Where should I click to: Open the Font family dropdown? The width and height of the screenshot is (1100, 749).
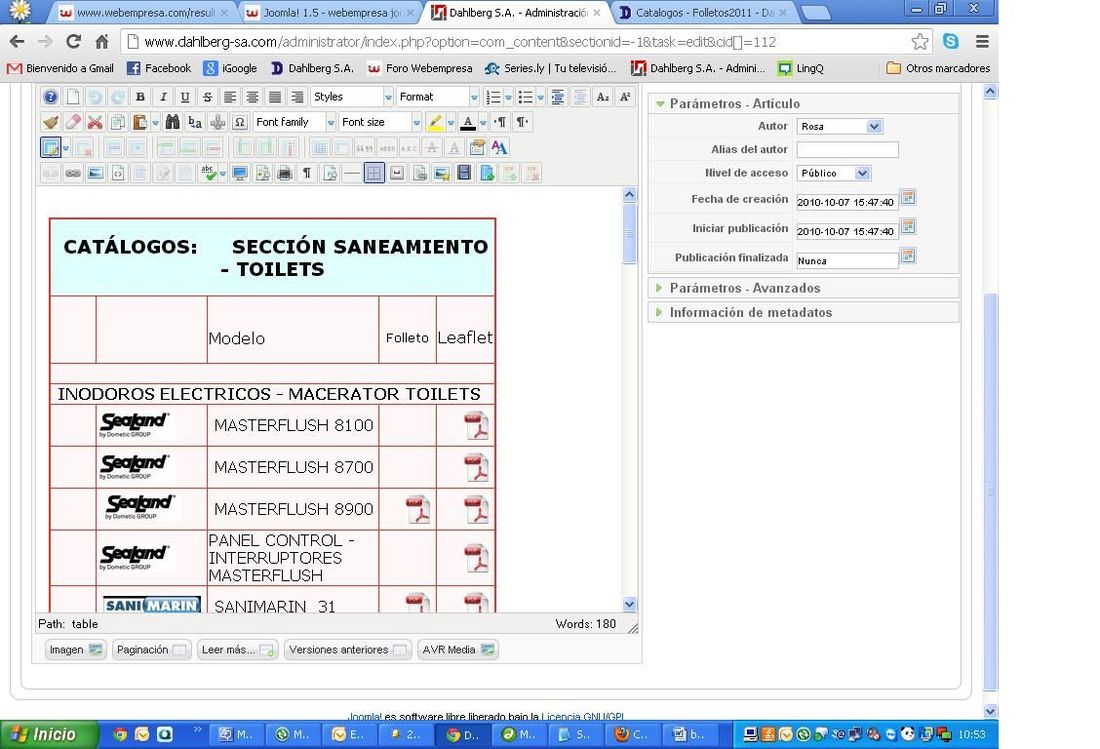(x=295, y=122)
